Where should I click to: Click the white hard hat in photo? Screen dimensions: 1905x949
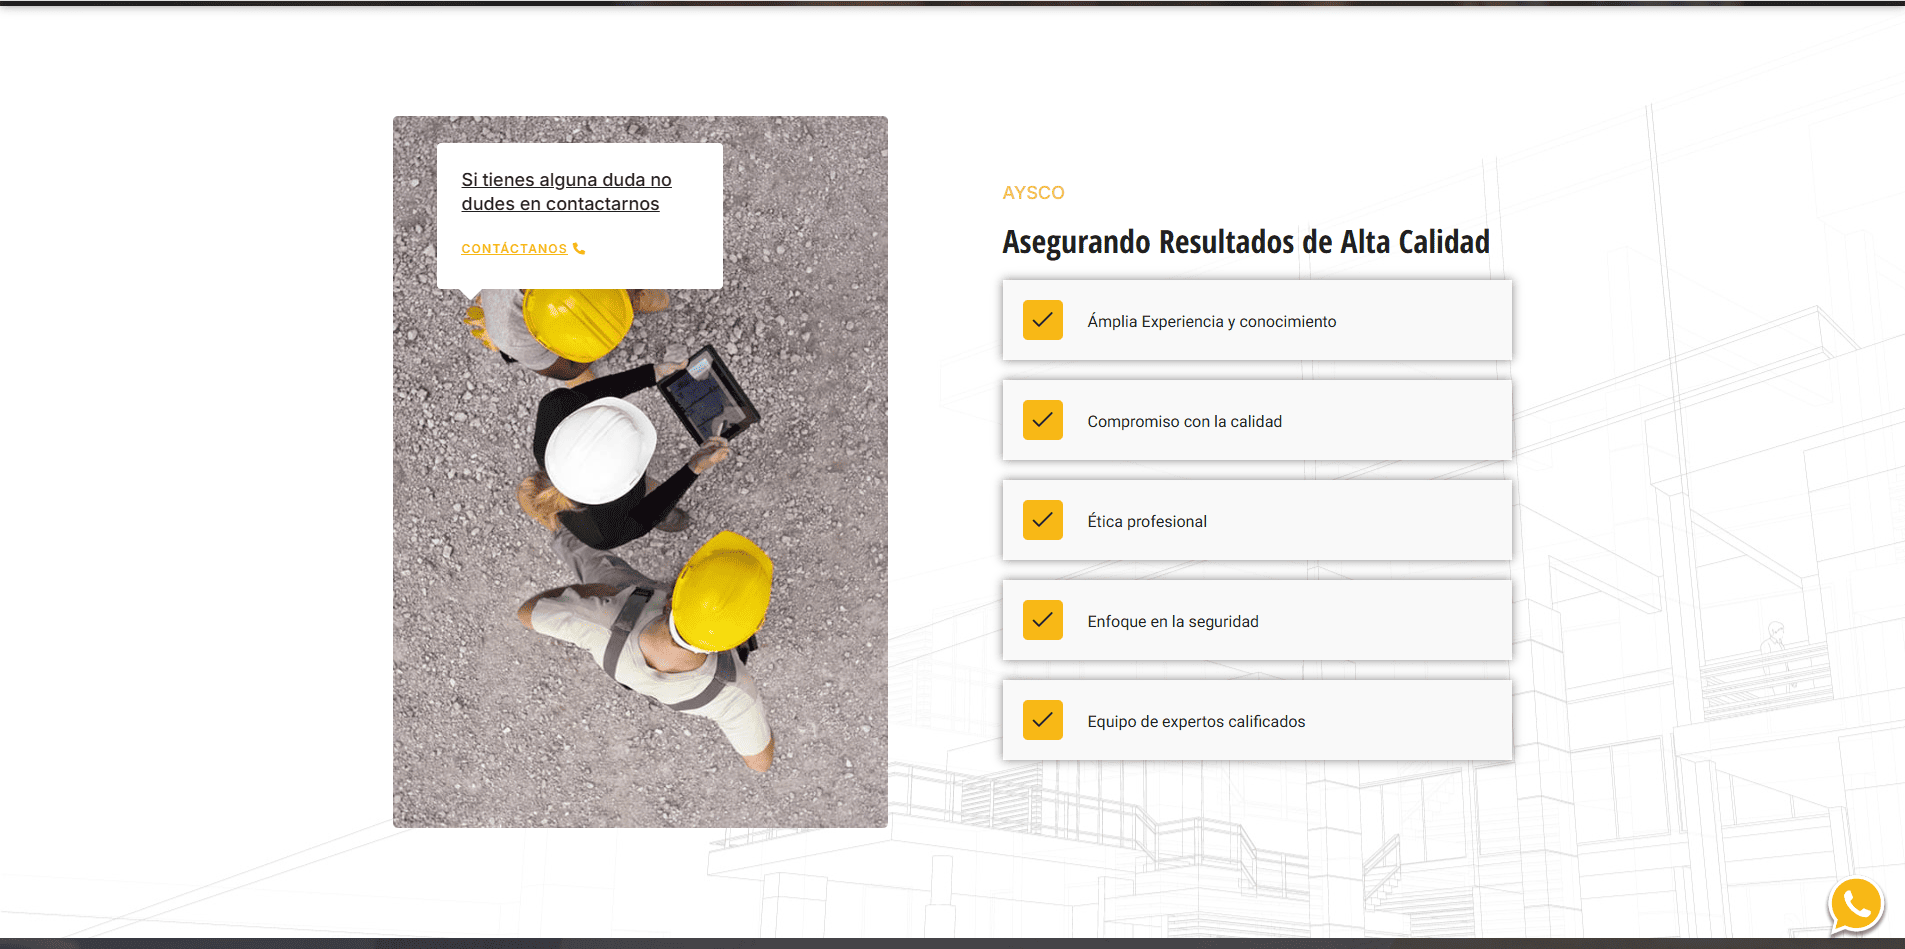[600, 450]
